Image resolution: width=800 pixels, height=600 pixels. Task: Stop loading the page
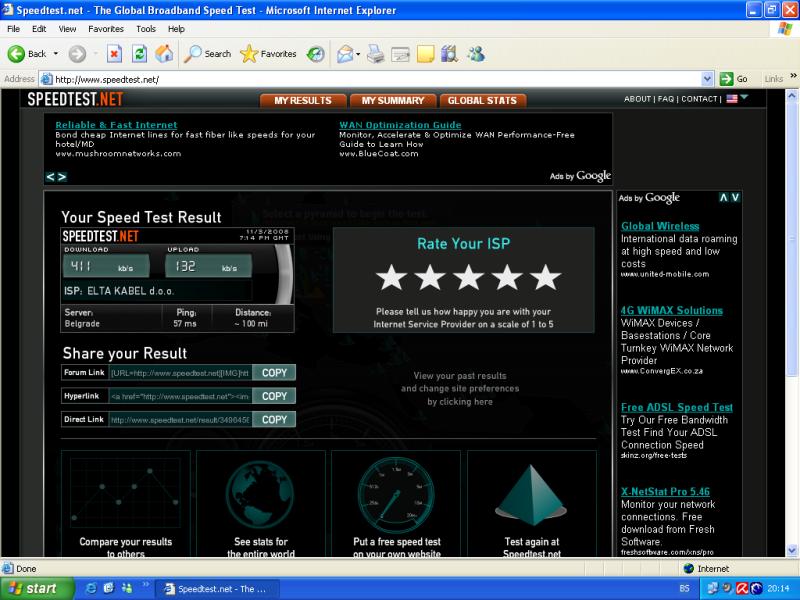click(x=114, y=54)
